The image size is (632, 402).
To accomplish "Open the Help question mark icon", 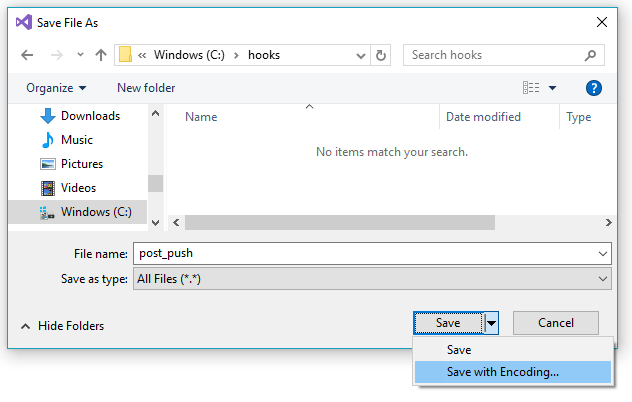I will pyautogui.click(x=593, y=88).
